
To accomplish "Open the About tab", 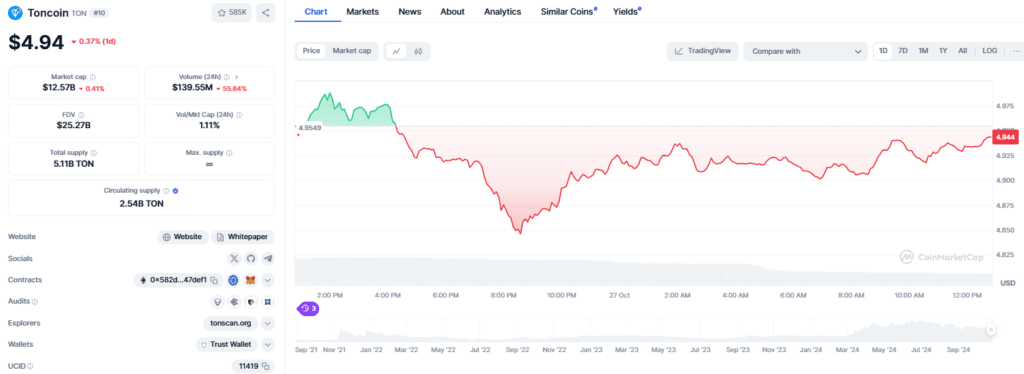I will click(453, 12).
